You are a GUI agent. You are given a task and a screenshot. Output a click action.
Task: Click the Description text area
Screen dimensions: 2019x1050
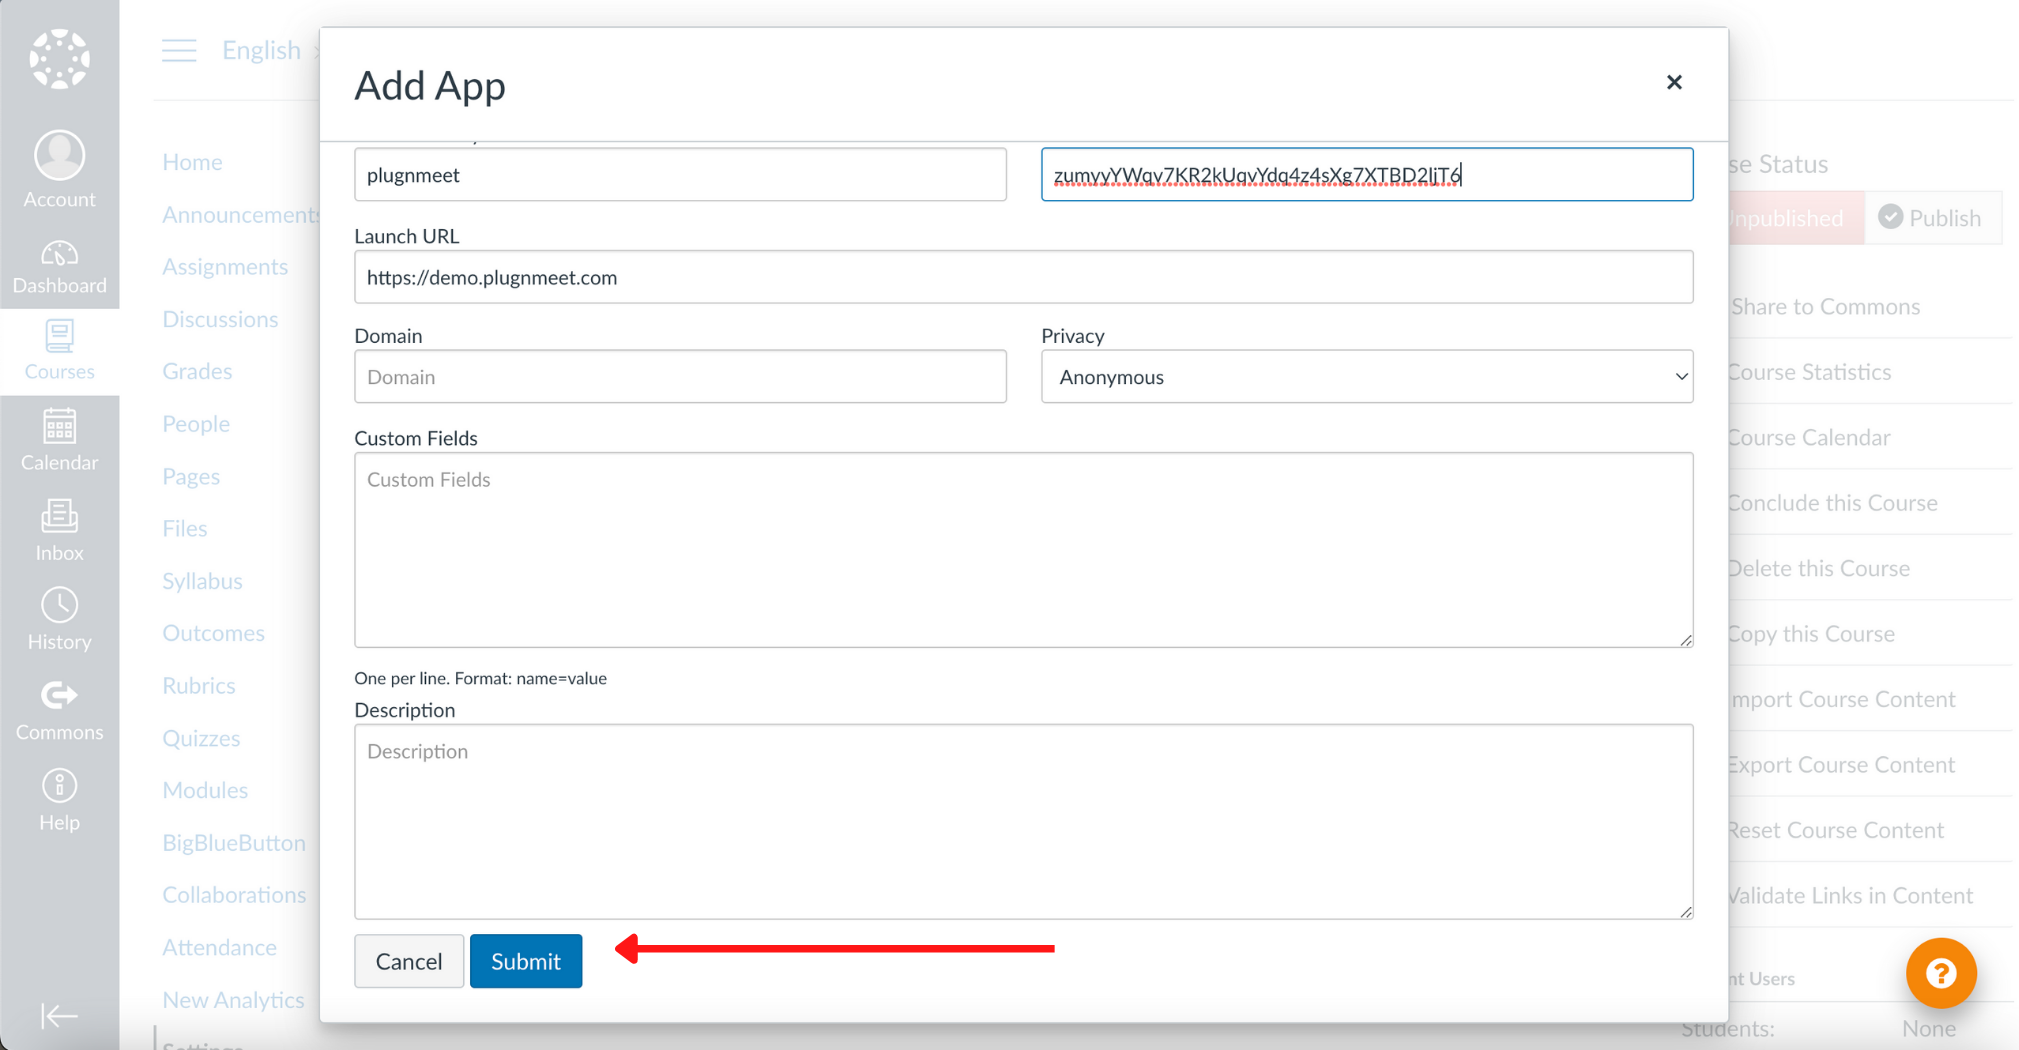[1023, 822]
